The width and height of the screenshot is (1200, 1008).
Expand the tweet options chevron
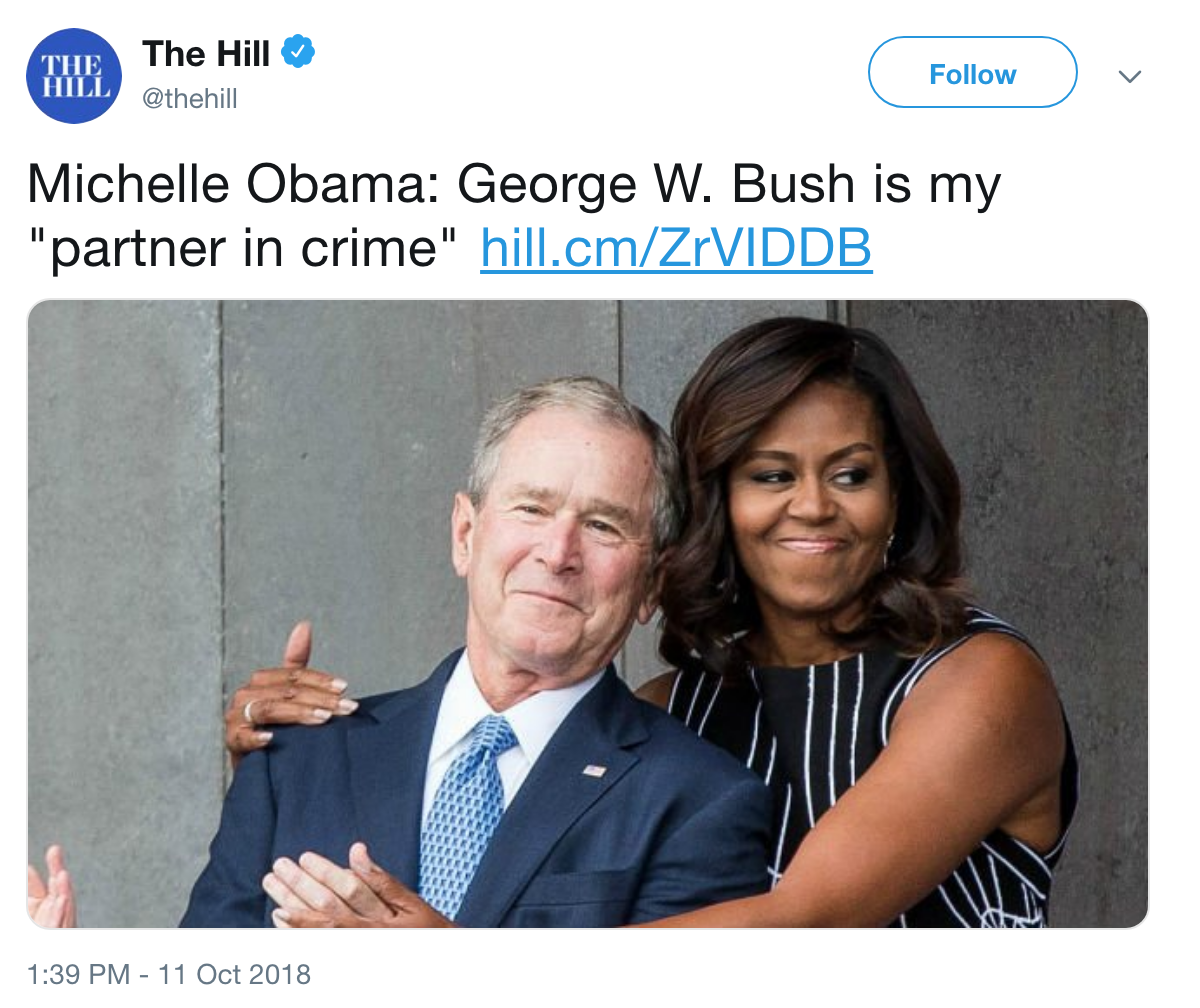[1129, 76]
